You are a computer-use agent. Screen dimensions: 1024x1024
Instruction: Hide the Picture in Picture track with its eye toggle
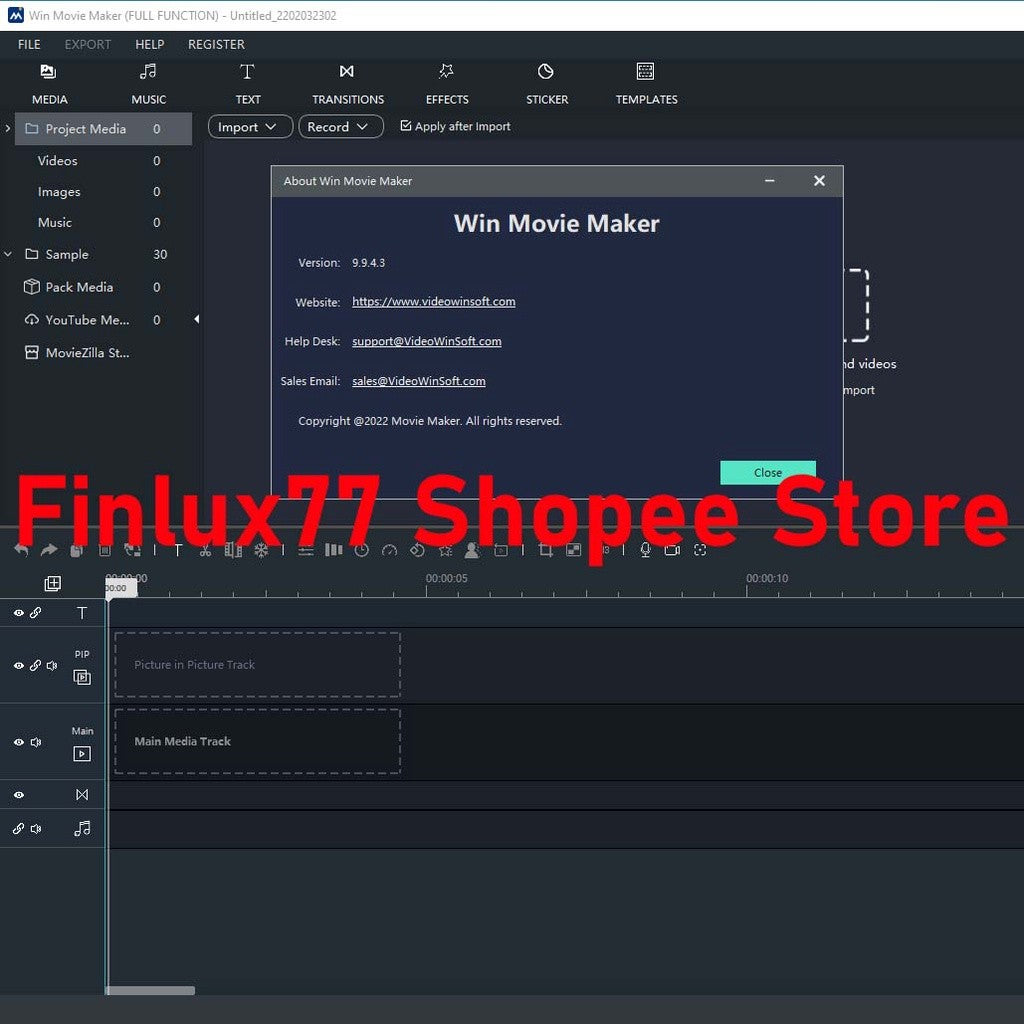pos(18,665)
